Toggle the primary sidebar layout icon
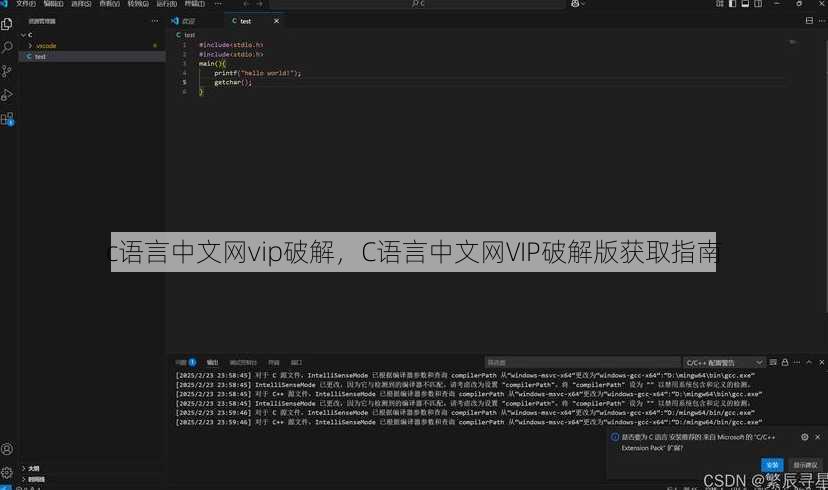The image size is (828, 490). 732,4
